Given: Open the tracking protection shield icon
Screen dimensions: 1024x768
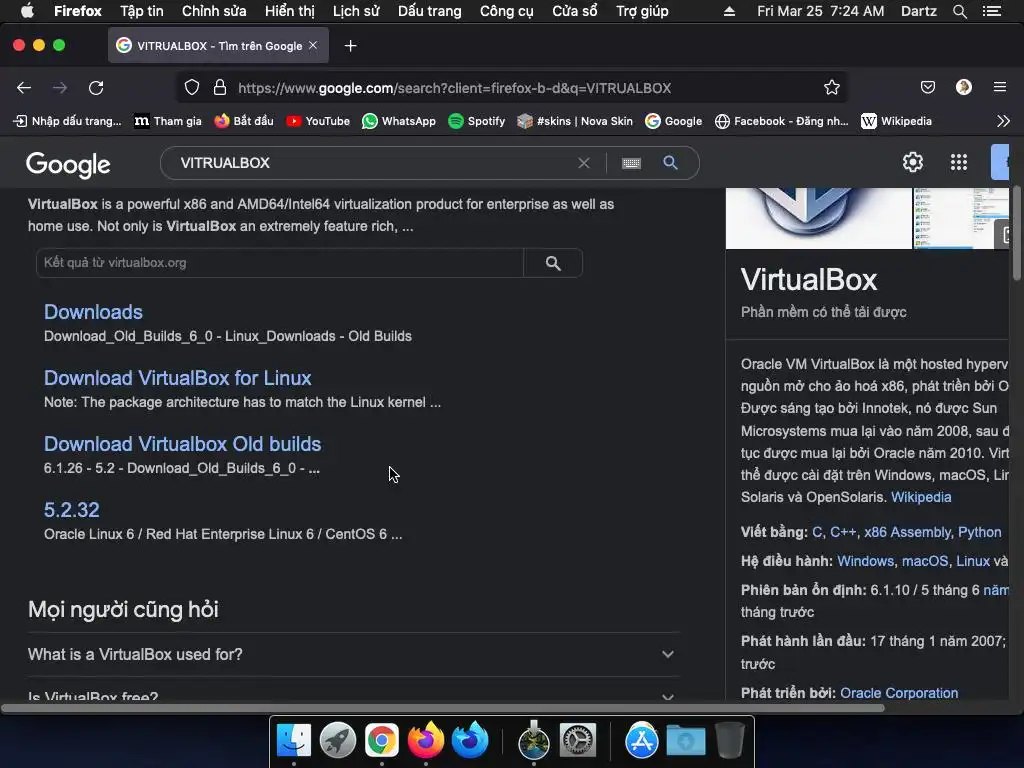Looking at the screenshot, I should (191, 88).
